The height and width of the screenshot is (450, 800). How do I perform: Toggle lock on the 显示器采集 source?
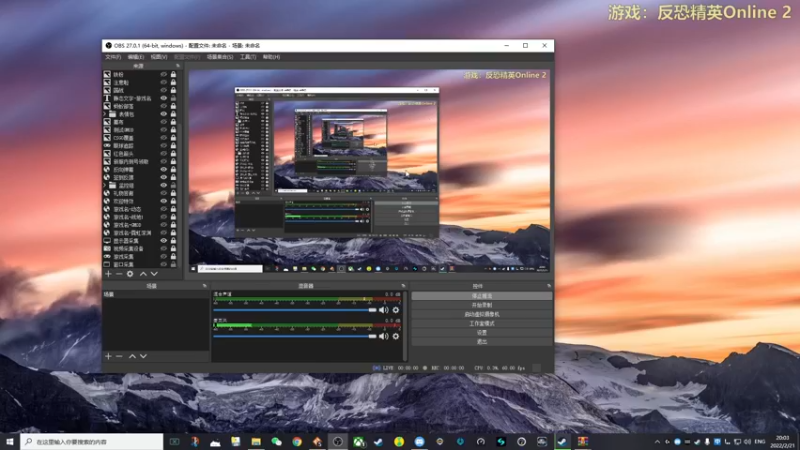[x=173, y=240]
